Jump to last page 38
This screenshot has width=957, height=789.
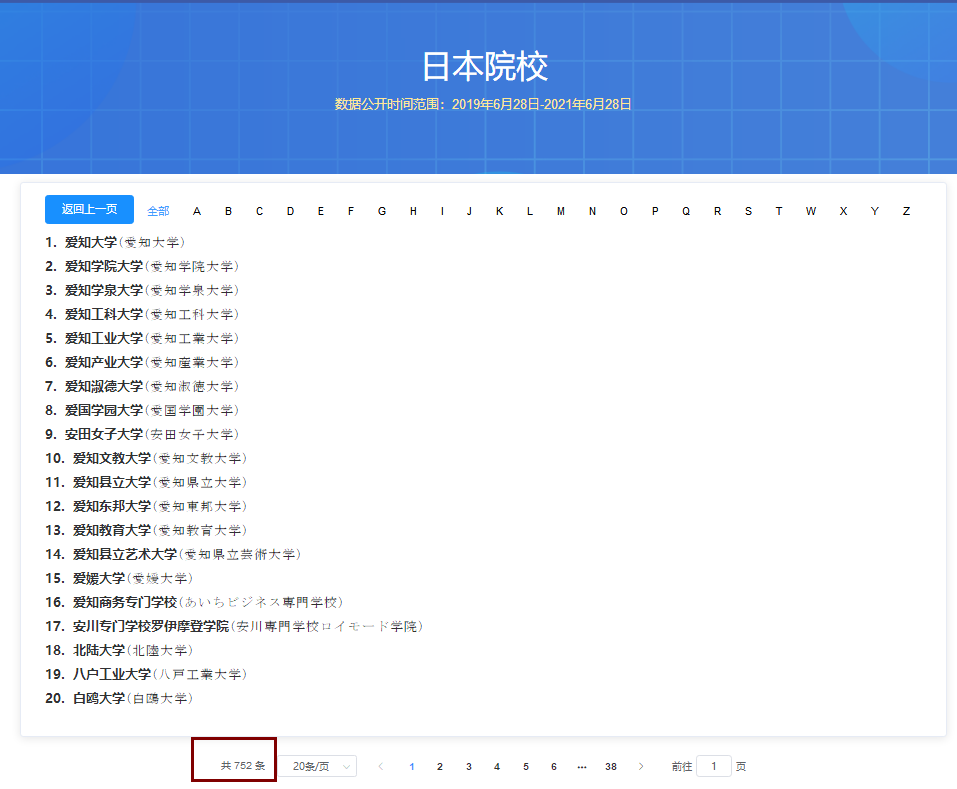tap(610, 766)
